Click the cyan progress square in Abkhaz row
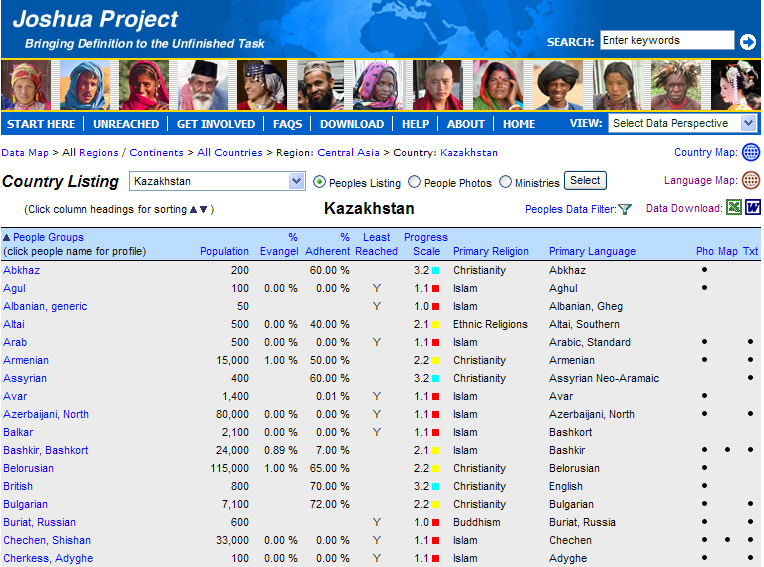The width and height of the screenshot is (764, 567). click(436, 270)
